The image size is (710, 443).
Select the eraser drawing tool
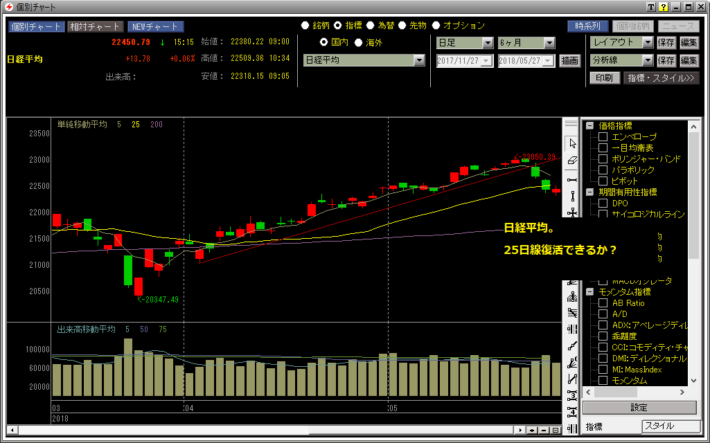click(x=572, y=160)
